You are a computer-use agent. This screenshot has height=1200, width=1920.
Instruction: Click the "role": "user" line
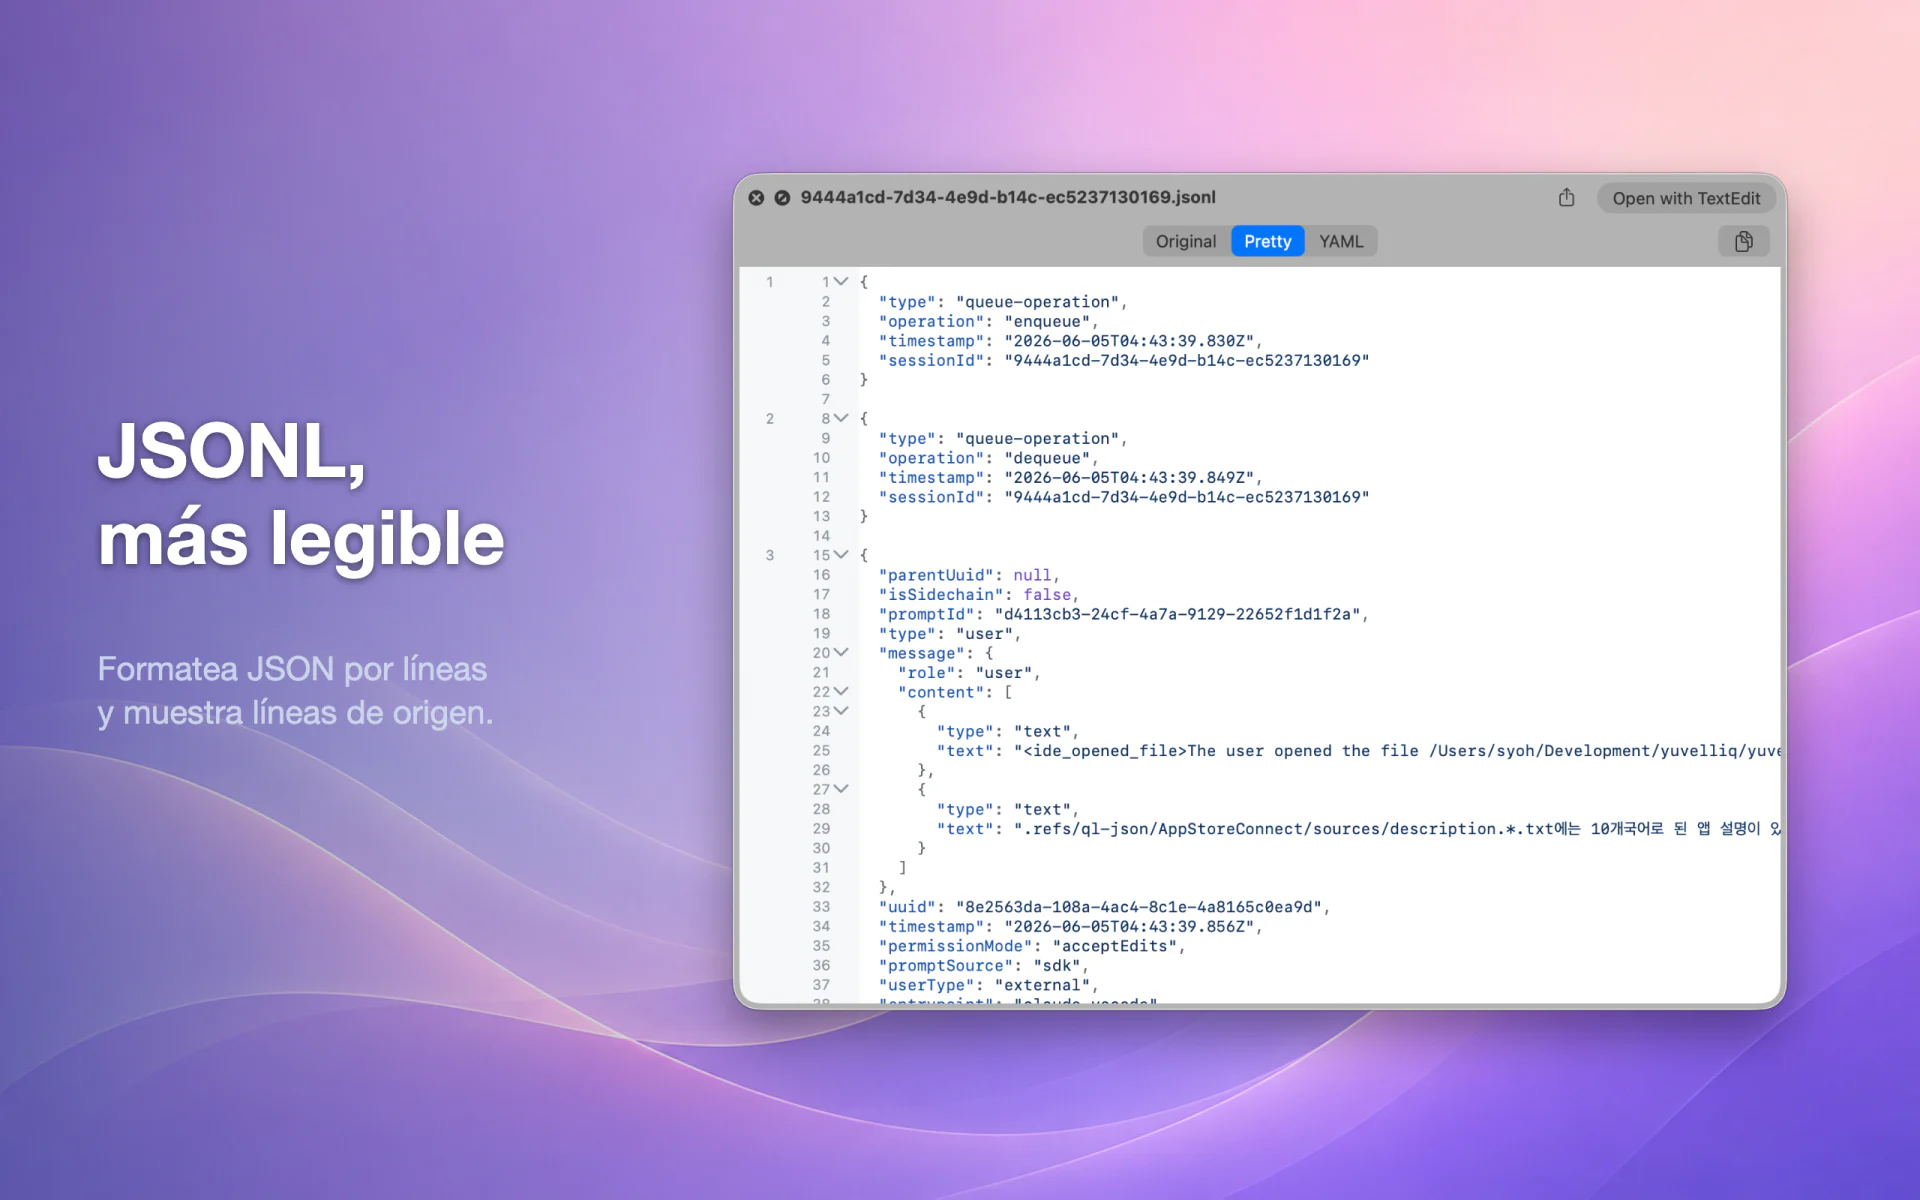968,673
